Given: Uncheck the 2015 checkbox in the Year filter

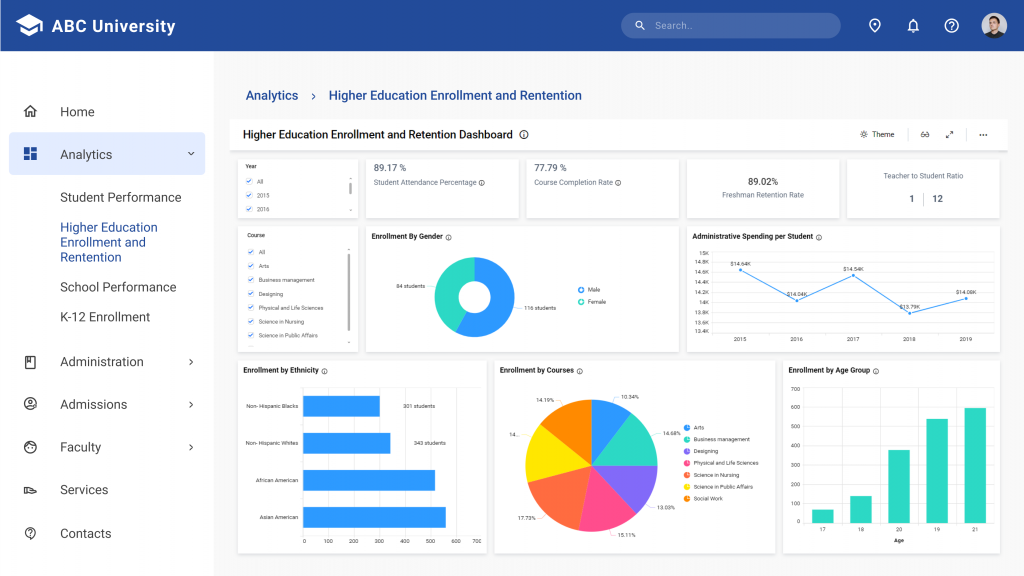Looking at the screenshot, I should 248,195.
